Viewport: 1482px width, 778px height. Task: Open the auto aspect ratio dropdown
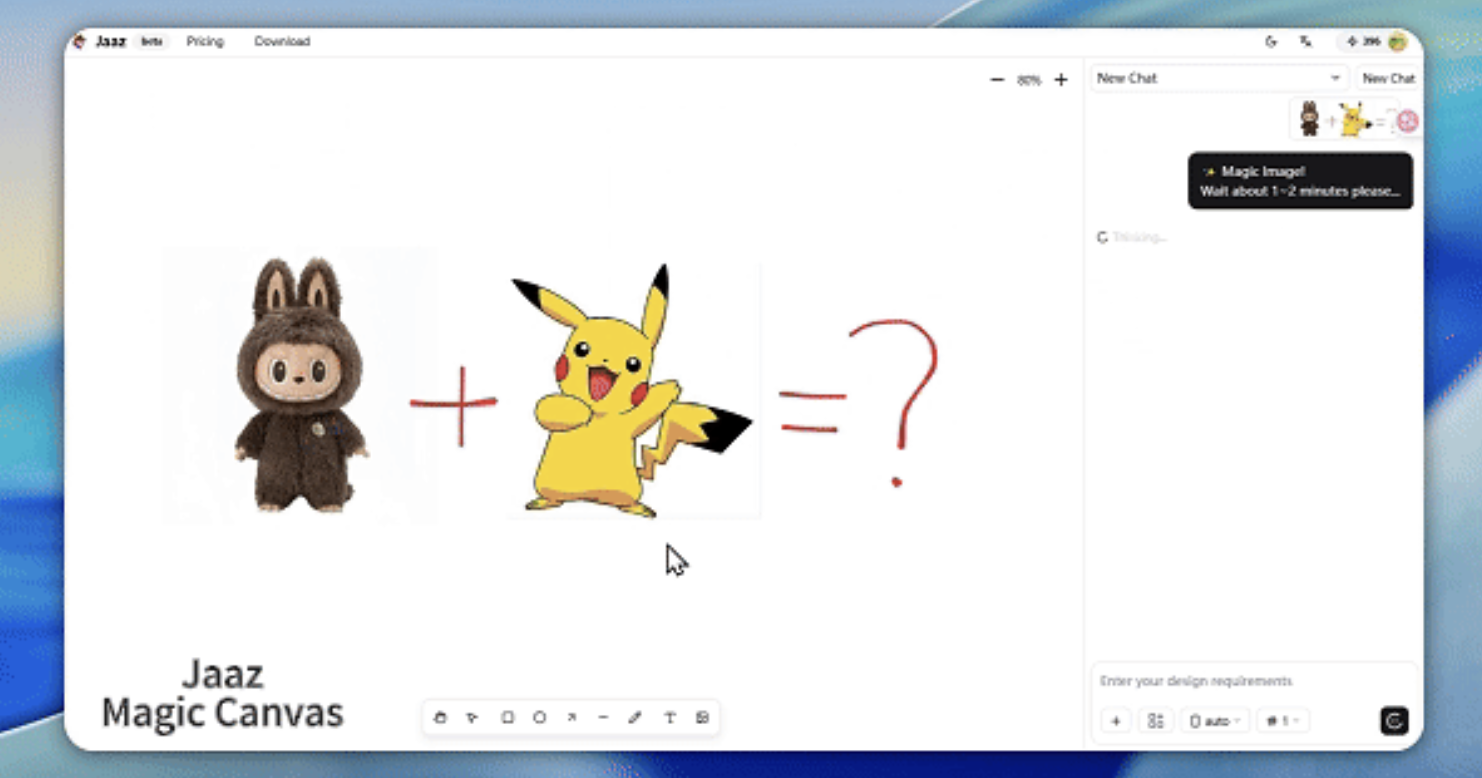(x=1215, y=721)
